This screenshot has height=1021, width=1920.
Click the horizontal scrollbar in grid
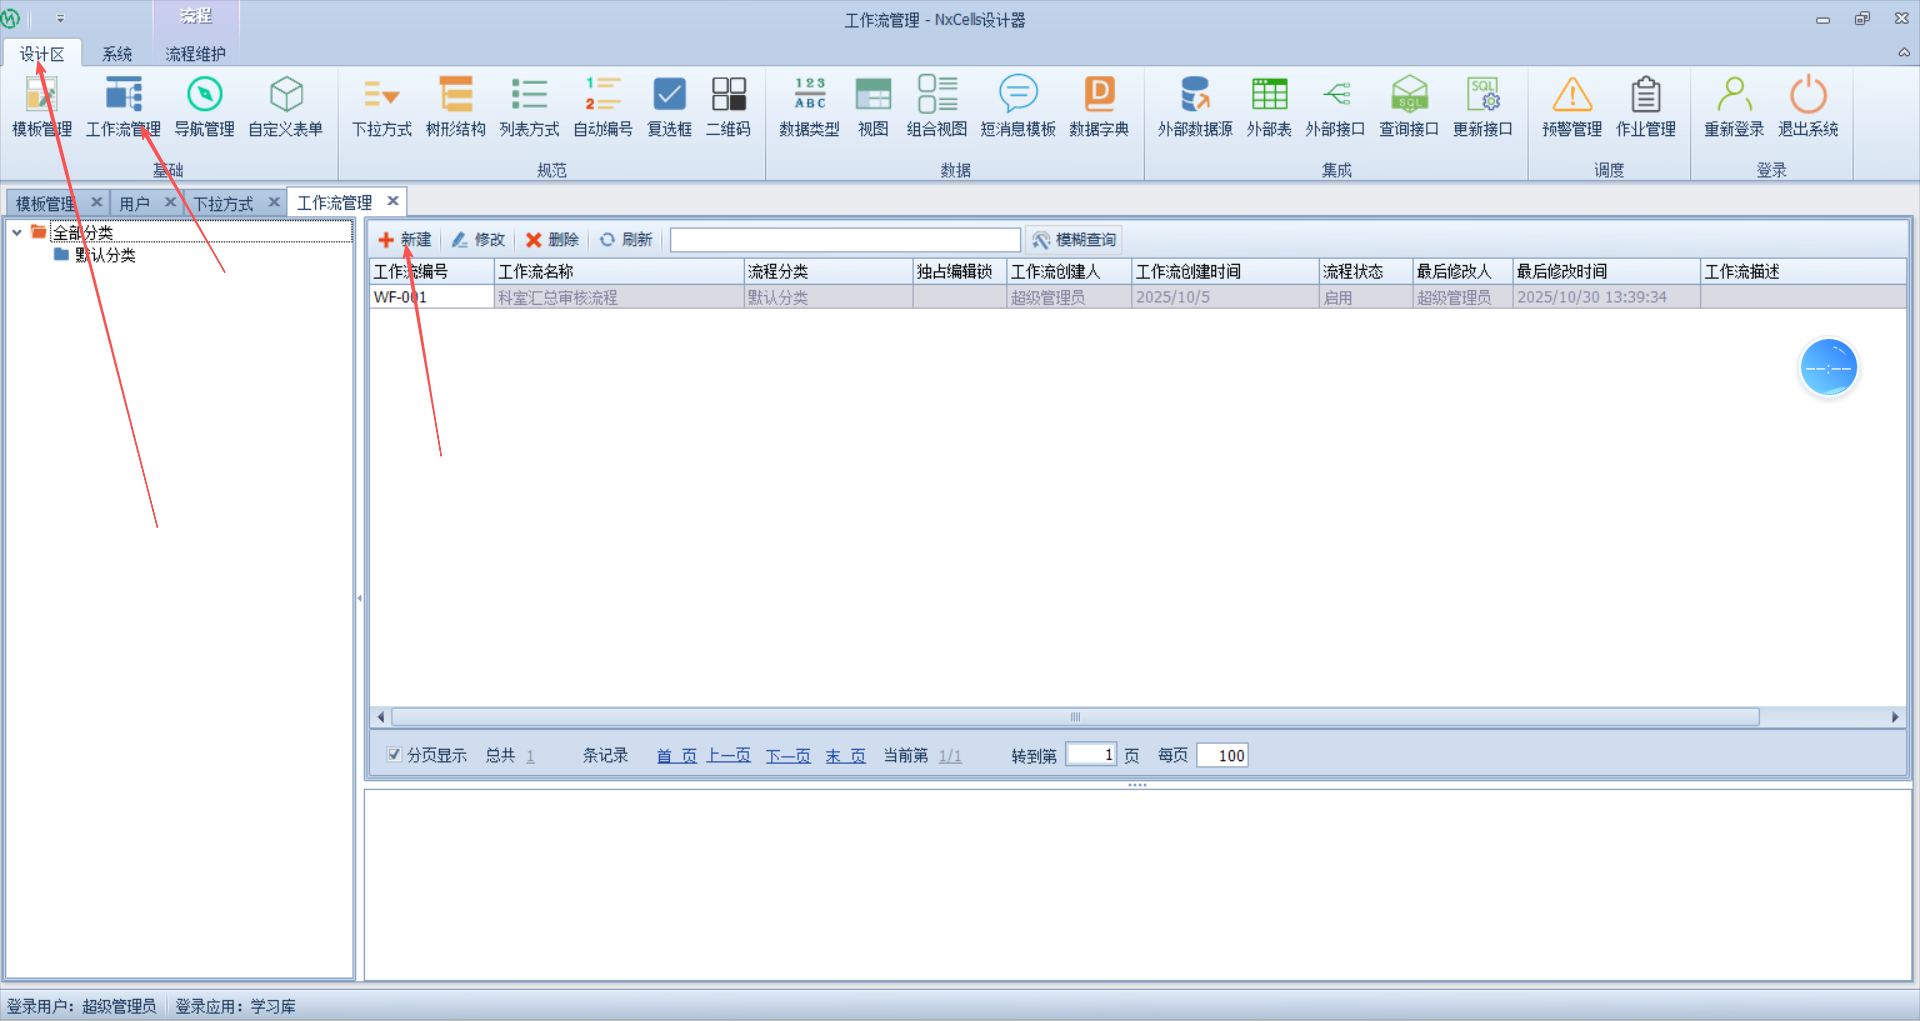[1075, 717]
